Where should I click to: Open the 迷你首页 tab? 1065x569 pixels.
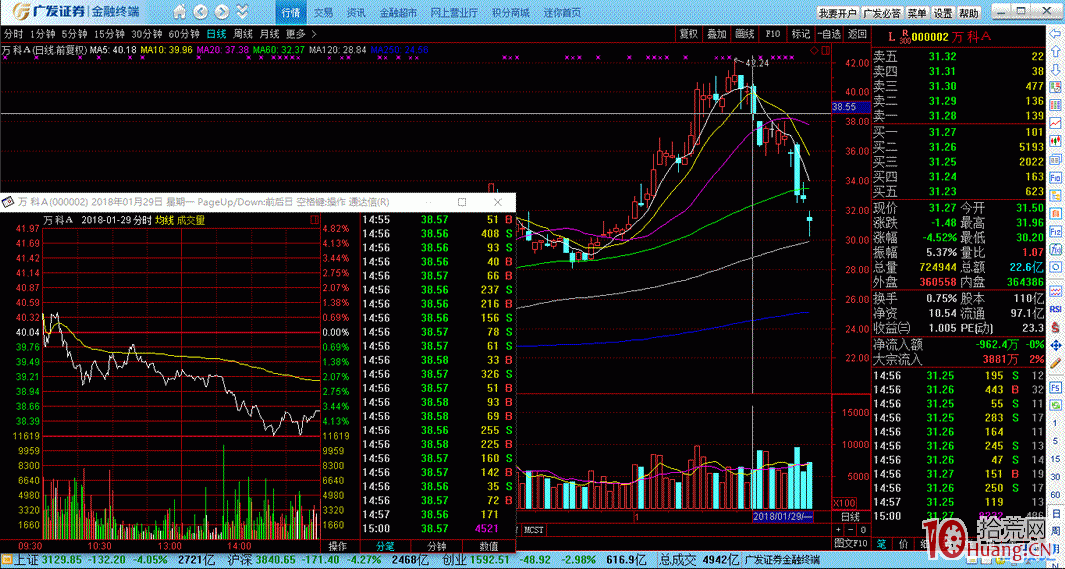tap(562, 12)
